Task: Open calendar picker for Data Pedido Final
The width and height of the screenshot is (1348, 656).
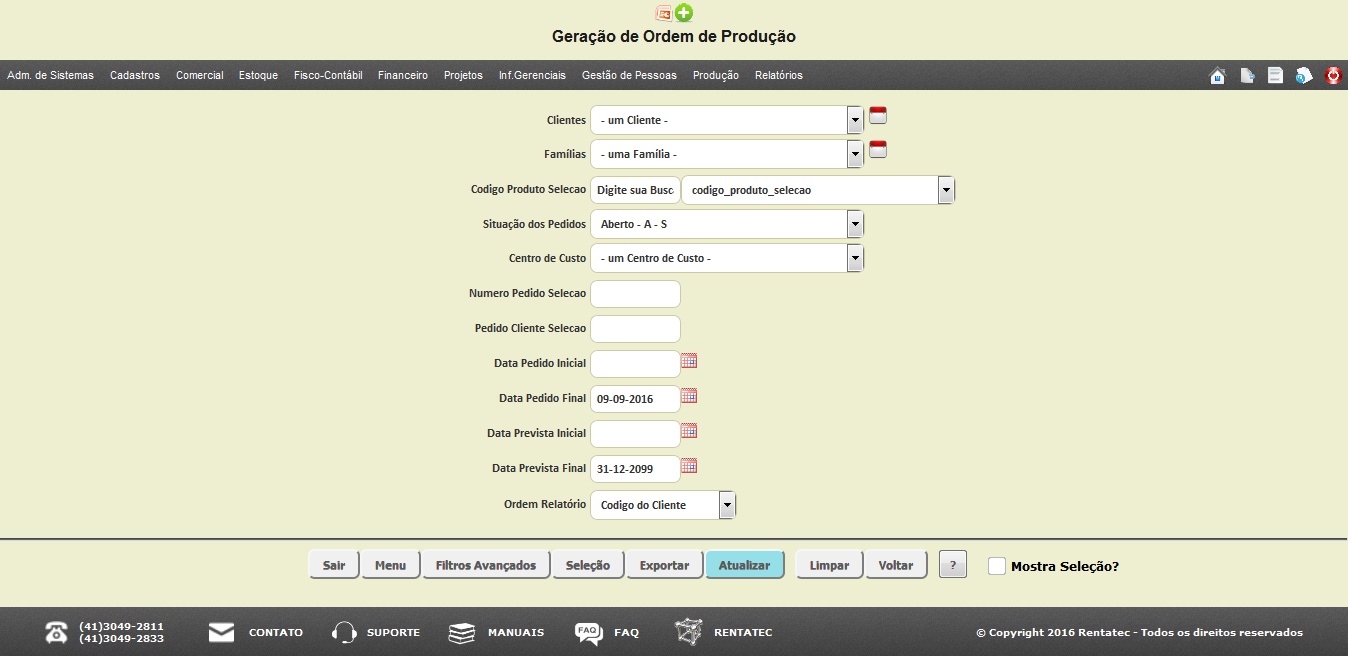Action: pos(689,396)
